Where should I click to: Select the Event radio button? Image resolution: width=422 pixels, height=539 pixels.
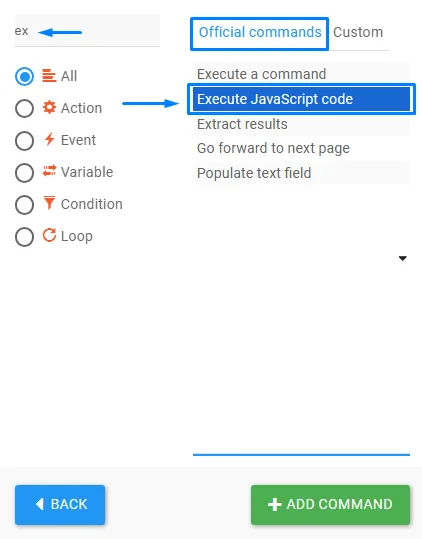pyautogui.click(x=24, y=141)
